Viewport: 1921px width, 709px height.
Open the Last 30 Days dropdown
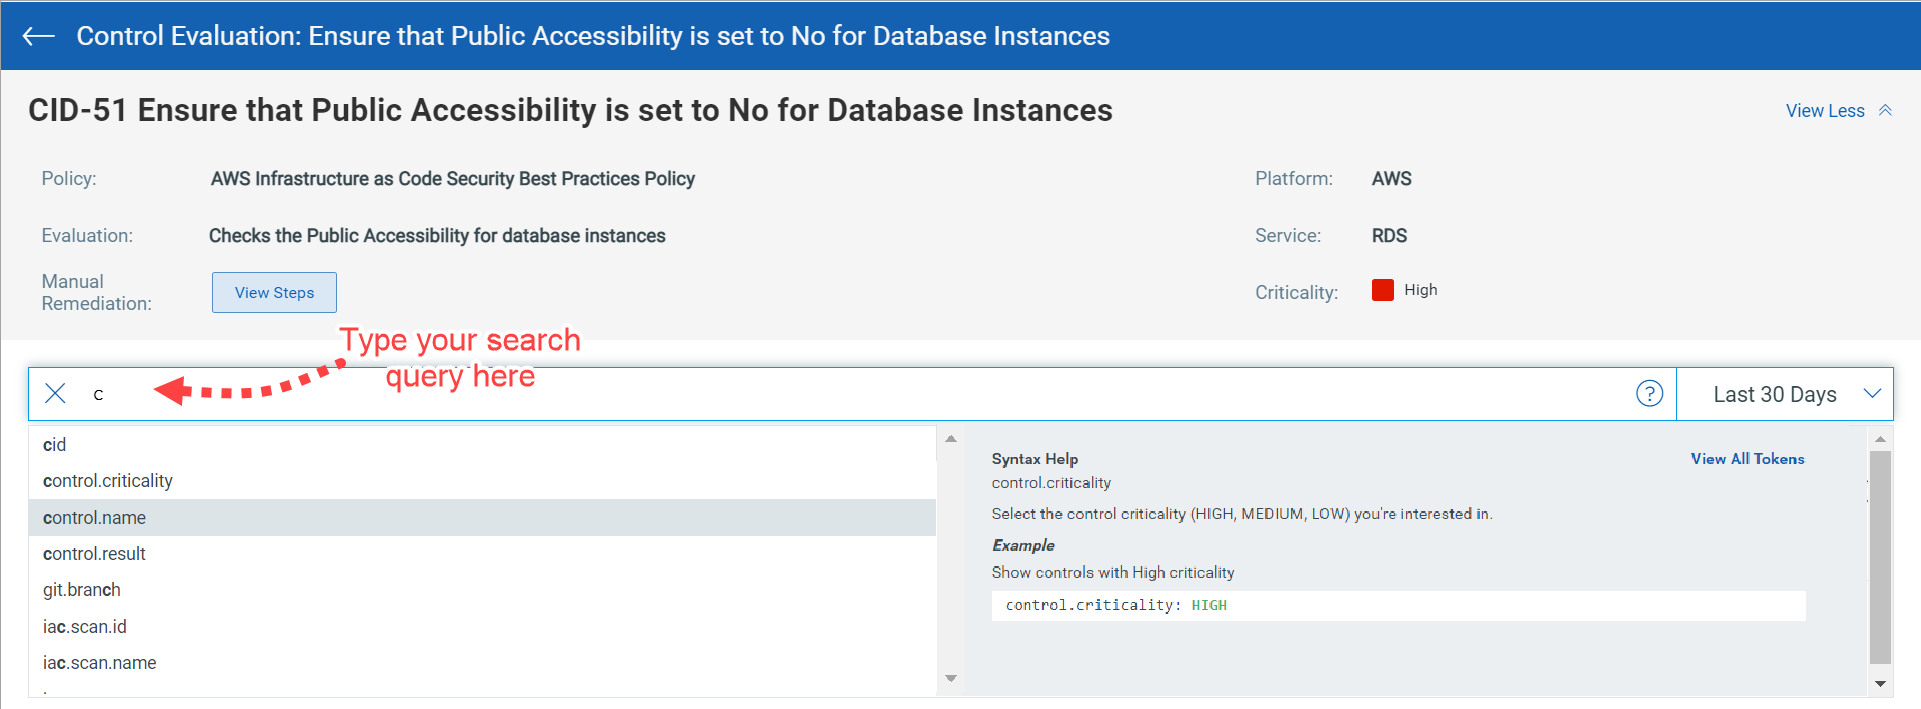click(x=1785, y=394)
